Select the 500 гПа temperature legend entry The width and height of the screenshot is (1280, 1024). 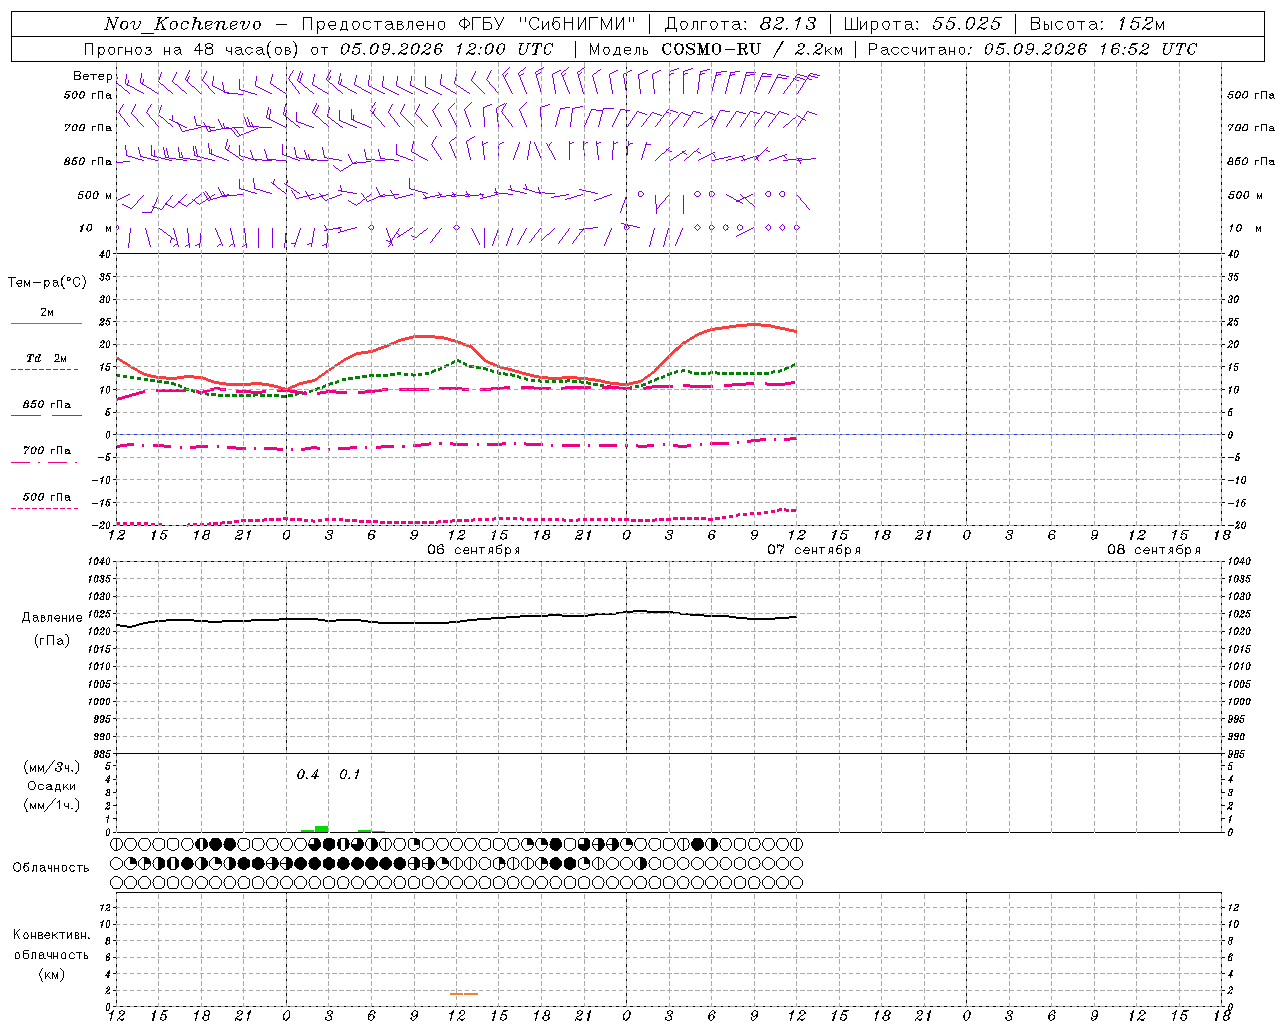click(x=46, y=497)
